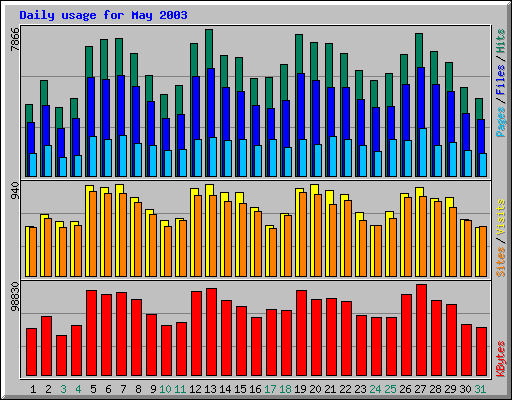Click day label "1" on x-axis

(x=33, y=389)
